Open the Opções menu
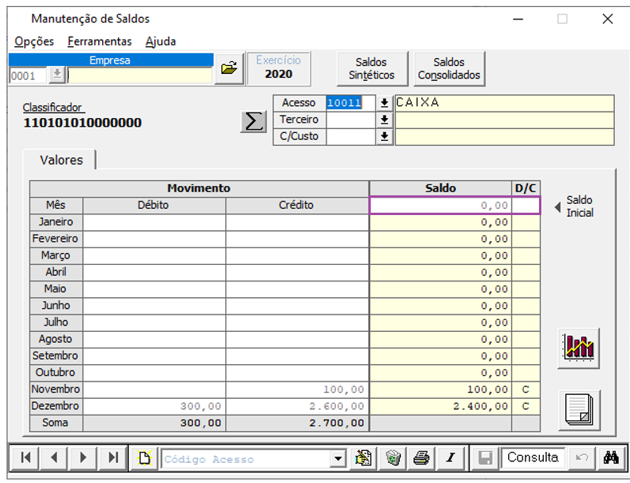This screenshot has height=483, width=630. [34, 41]
